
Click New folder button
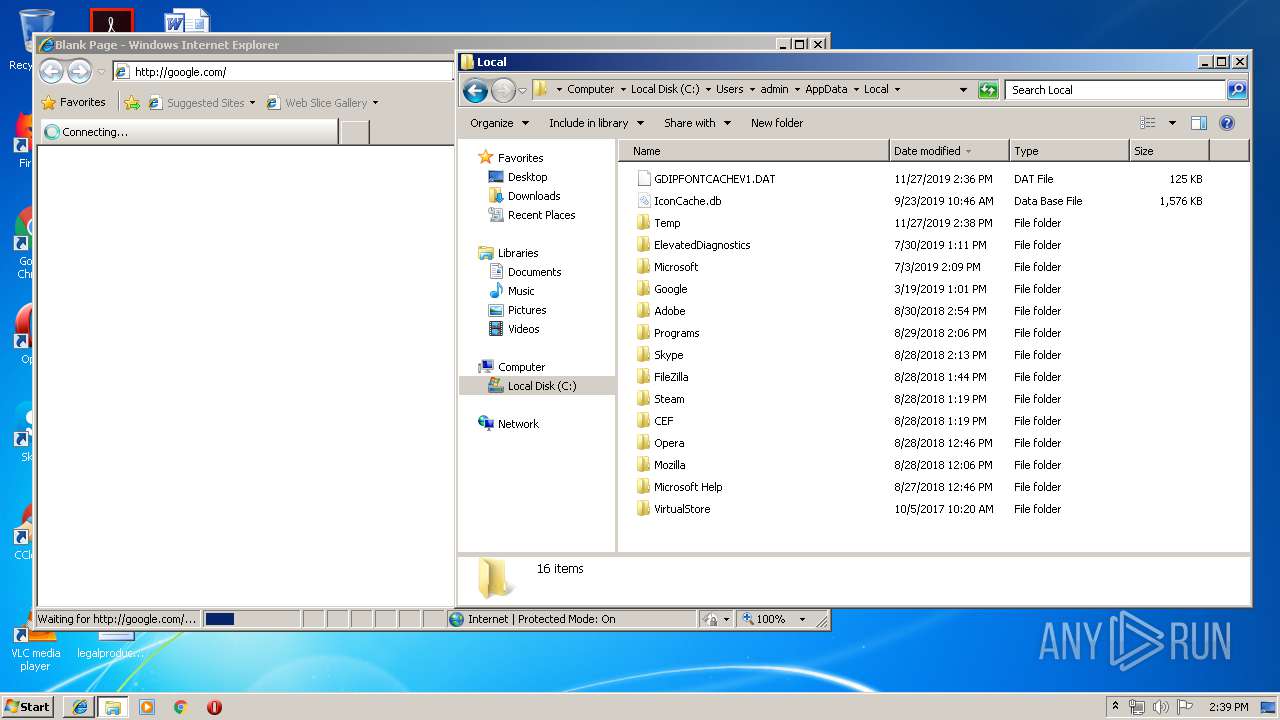tap(777, 123)
